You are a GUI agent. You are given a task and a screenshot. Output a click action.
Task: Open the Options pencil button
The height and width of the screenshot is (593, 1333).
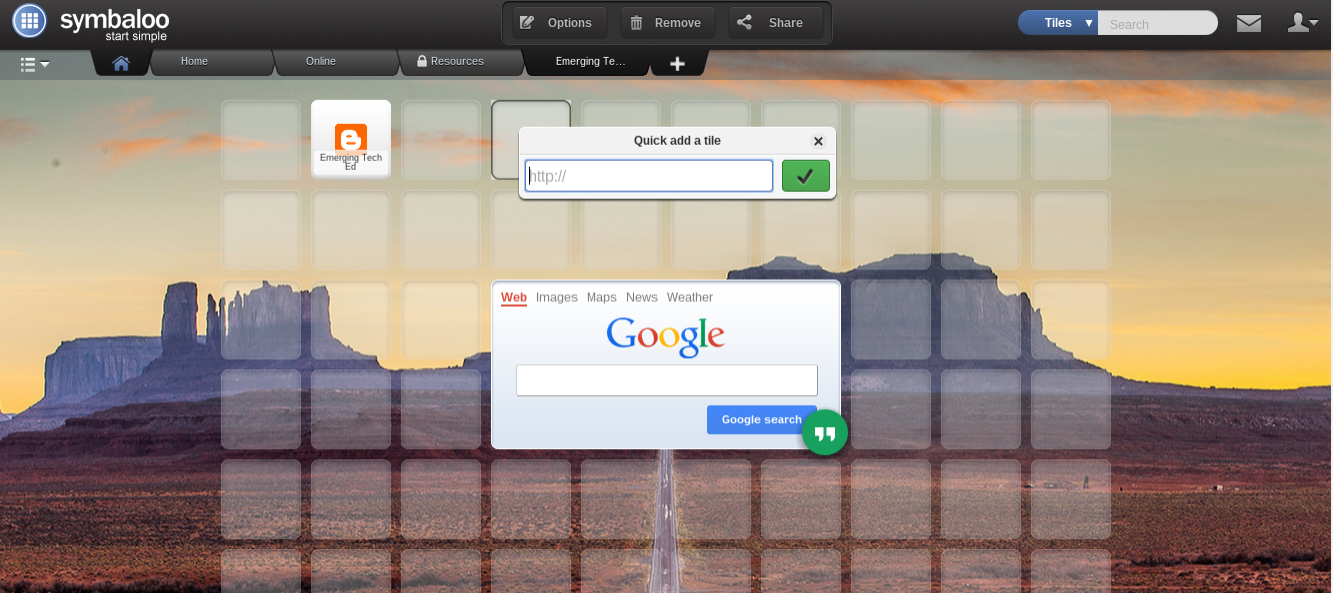(x=558, y=23)
